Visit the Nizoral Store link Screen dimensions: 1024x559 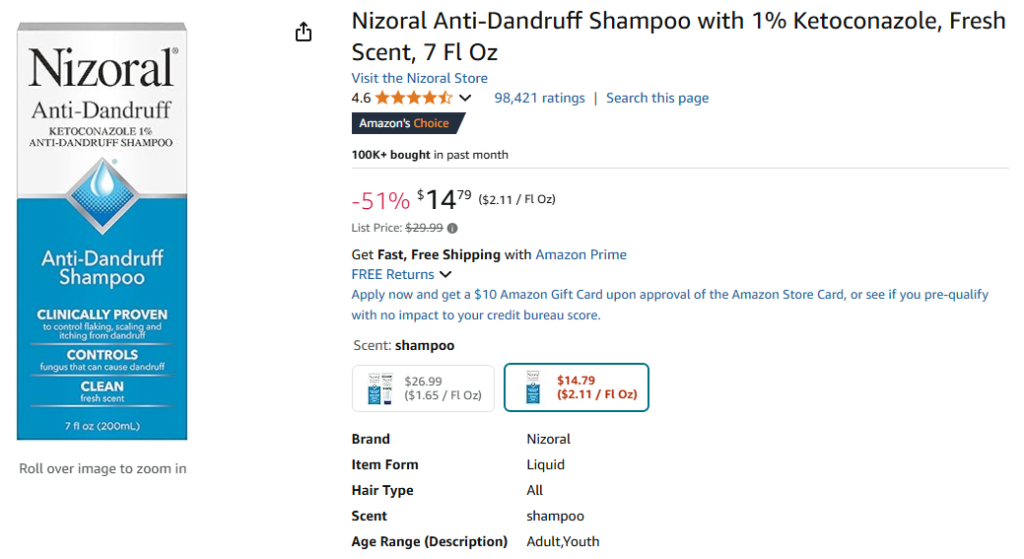pos(419,78)
